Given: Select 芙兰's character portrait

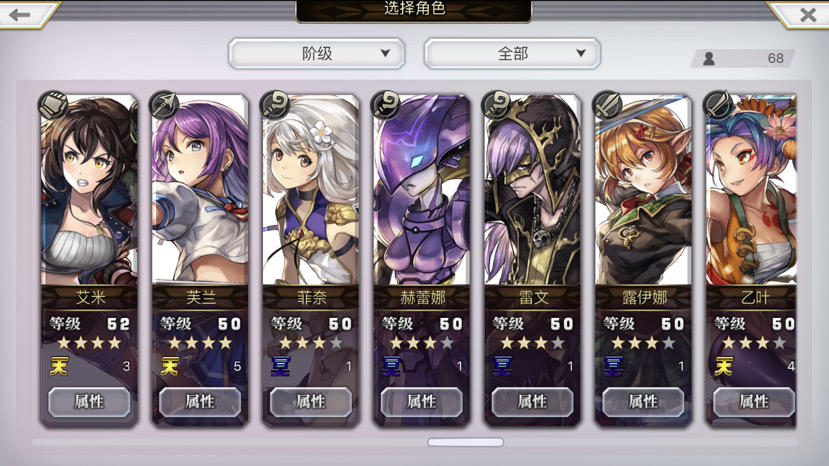Looking at the screenshot, I should [200, 190].
